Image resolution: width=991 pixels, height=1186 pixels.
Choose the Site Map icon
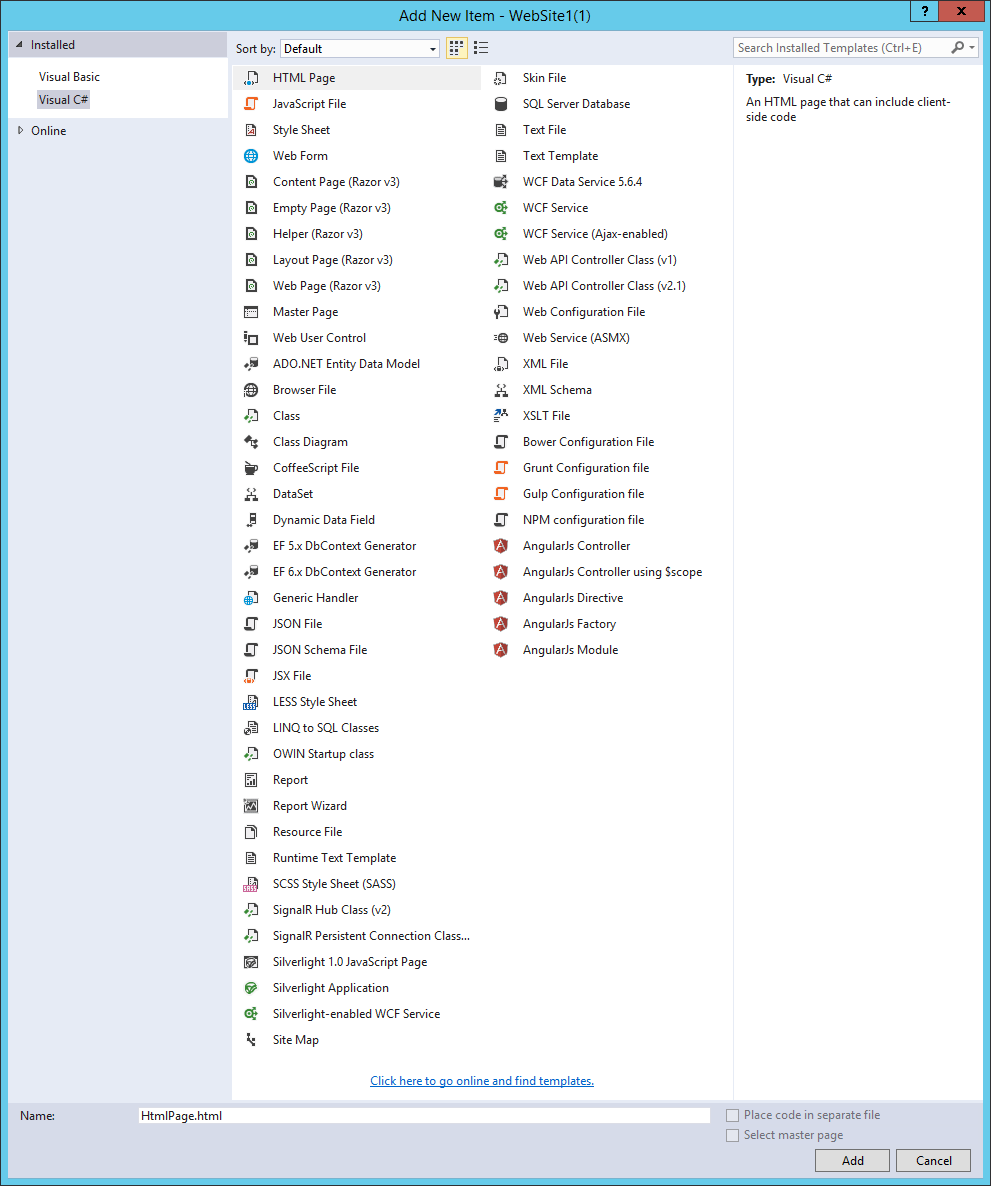pos(251,1040)
